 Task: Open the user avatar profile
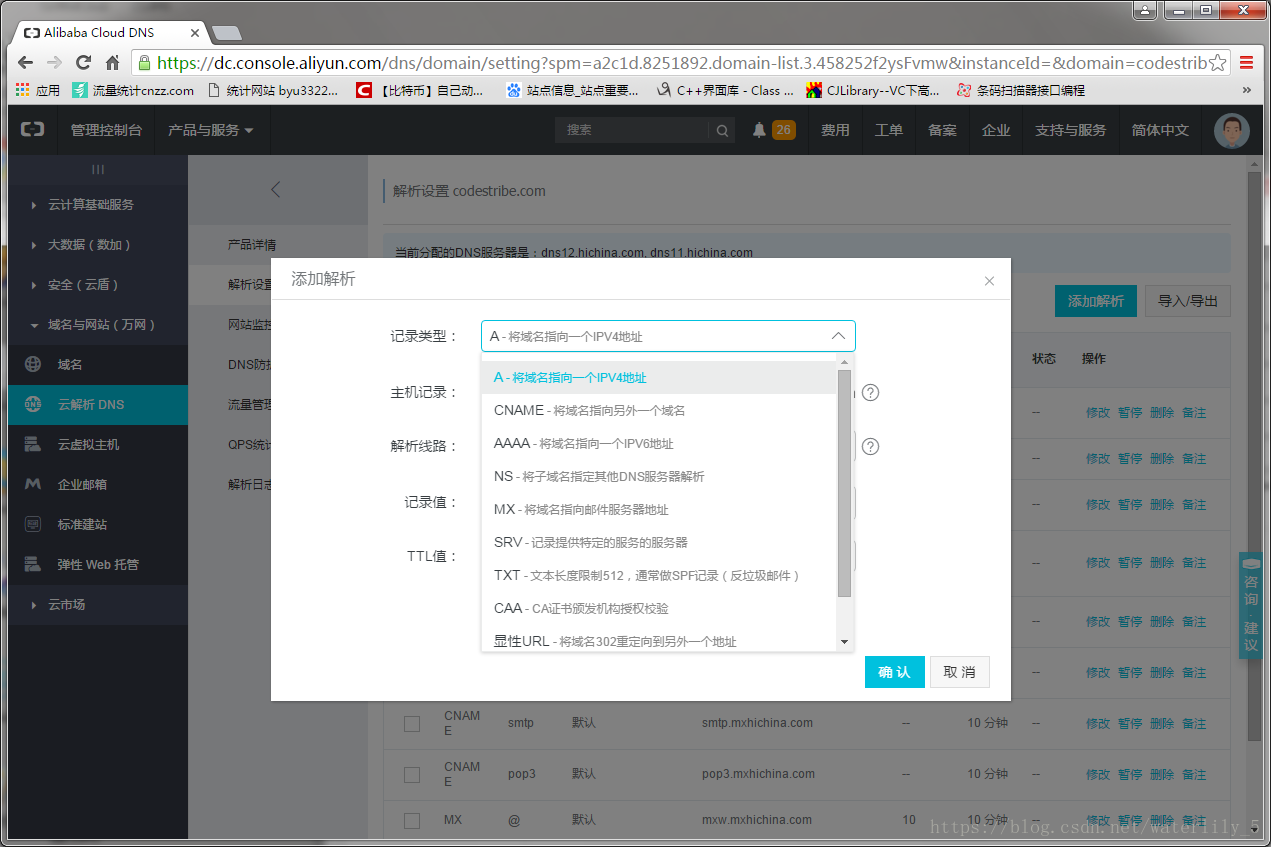1231,130
